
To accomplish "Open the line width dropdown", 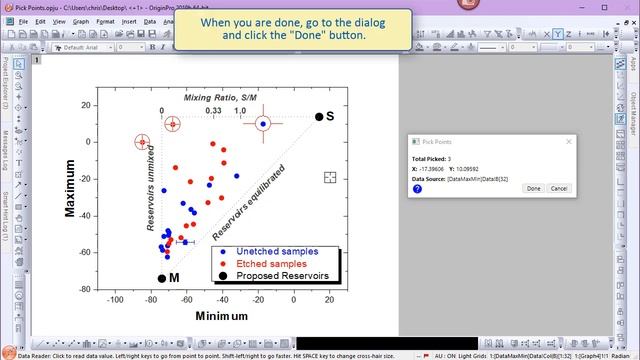I will (x=522, y=48).
